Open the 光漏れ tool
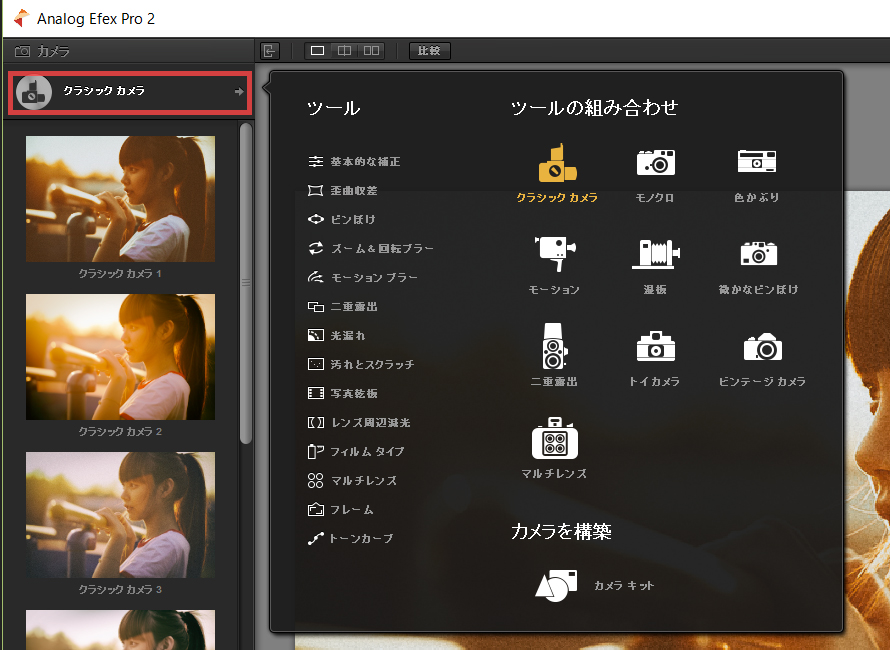This screenshot has height=650, width=890. 336,336
